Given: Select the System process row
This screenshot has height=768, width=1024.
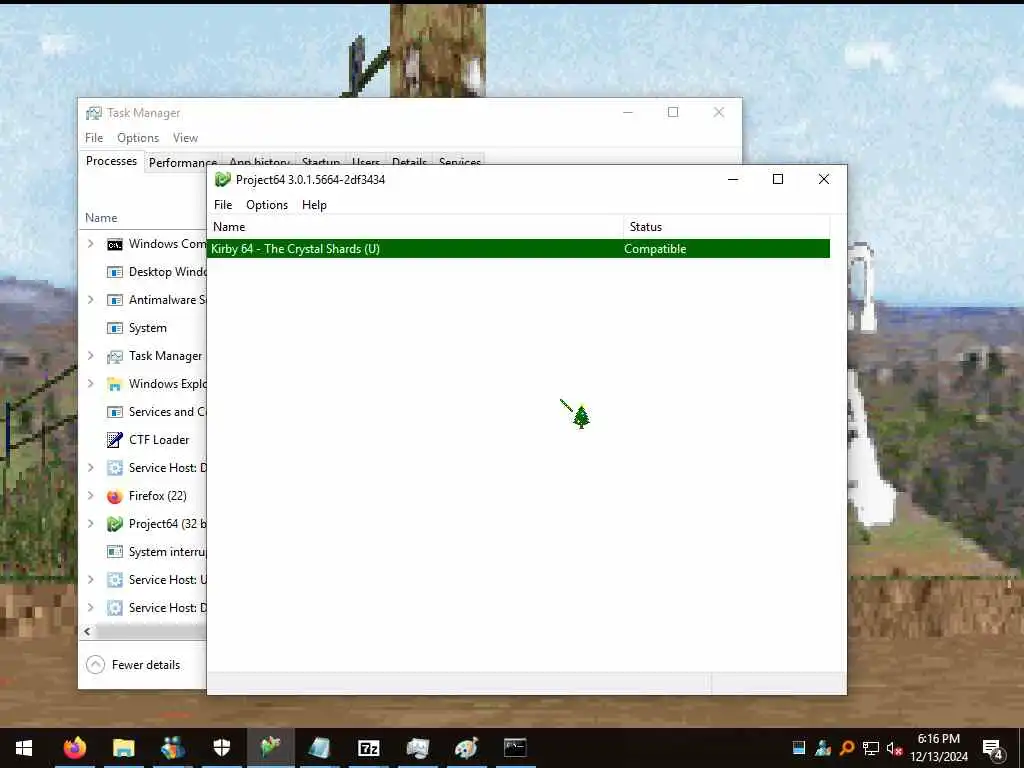Looking at the screenshot, I should (x=143, y=328).
